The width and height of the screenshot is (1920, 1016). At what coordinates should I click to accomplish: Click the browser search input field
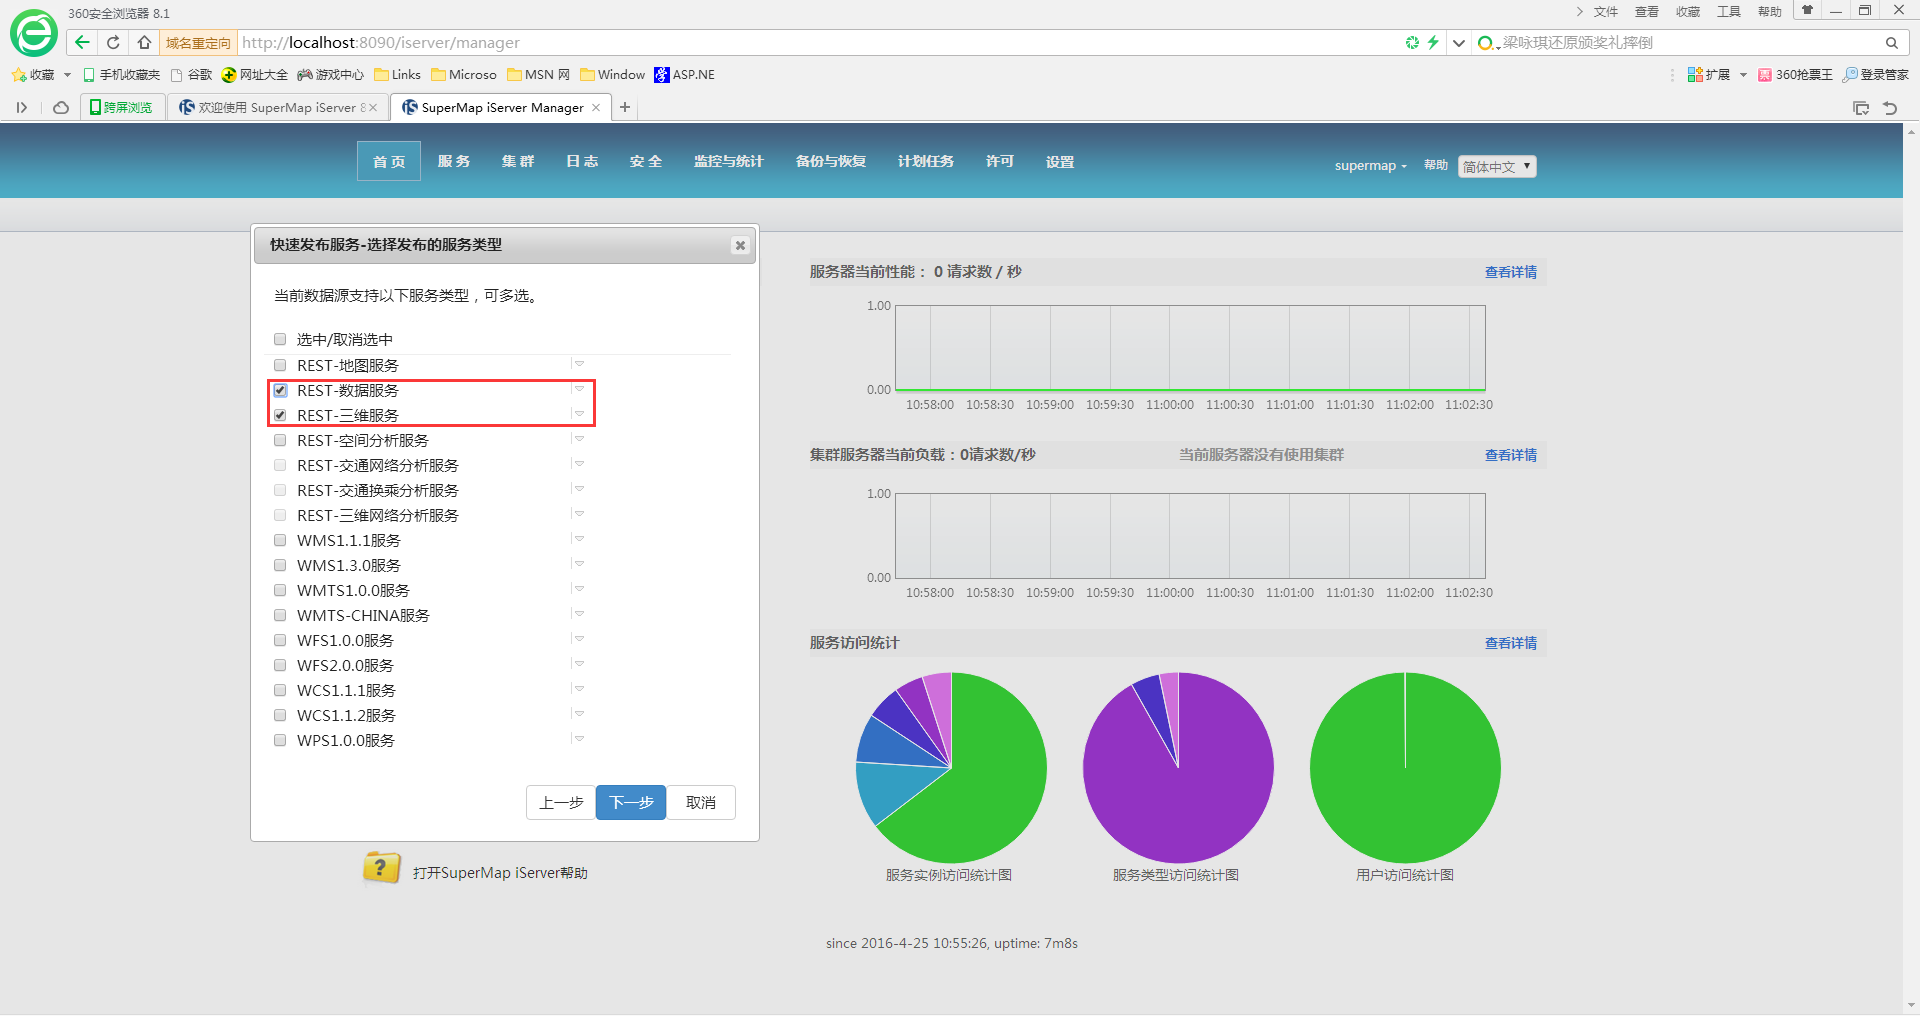click(x=1690, y=43)
